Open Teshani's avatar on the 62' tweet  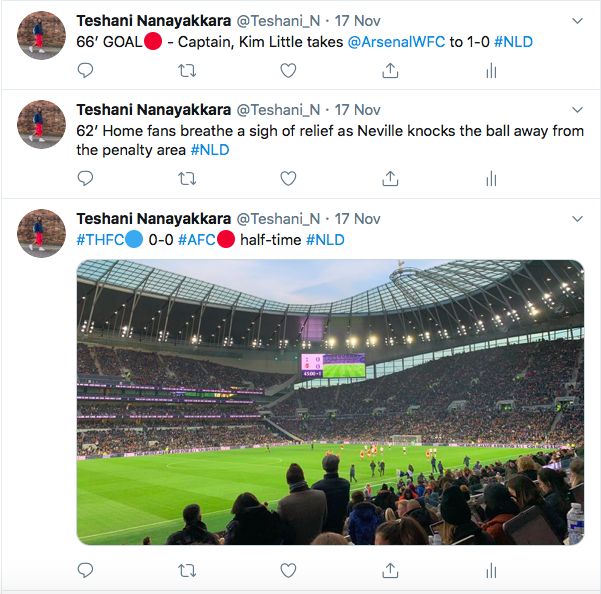[42, 125]
